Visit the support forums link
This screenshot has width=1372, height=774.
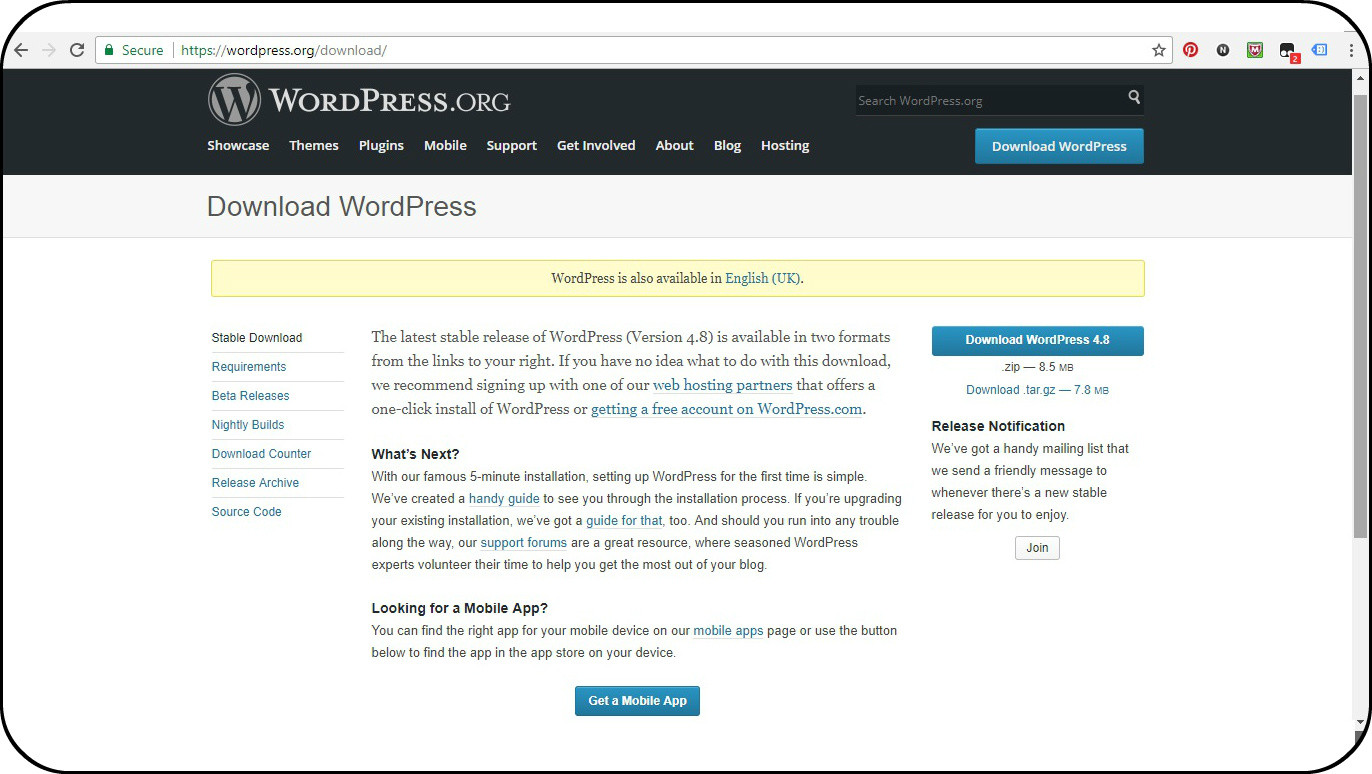523,542
